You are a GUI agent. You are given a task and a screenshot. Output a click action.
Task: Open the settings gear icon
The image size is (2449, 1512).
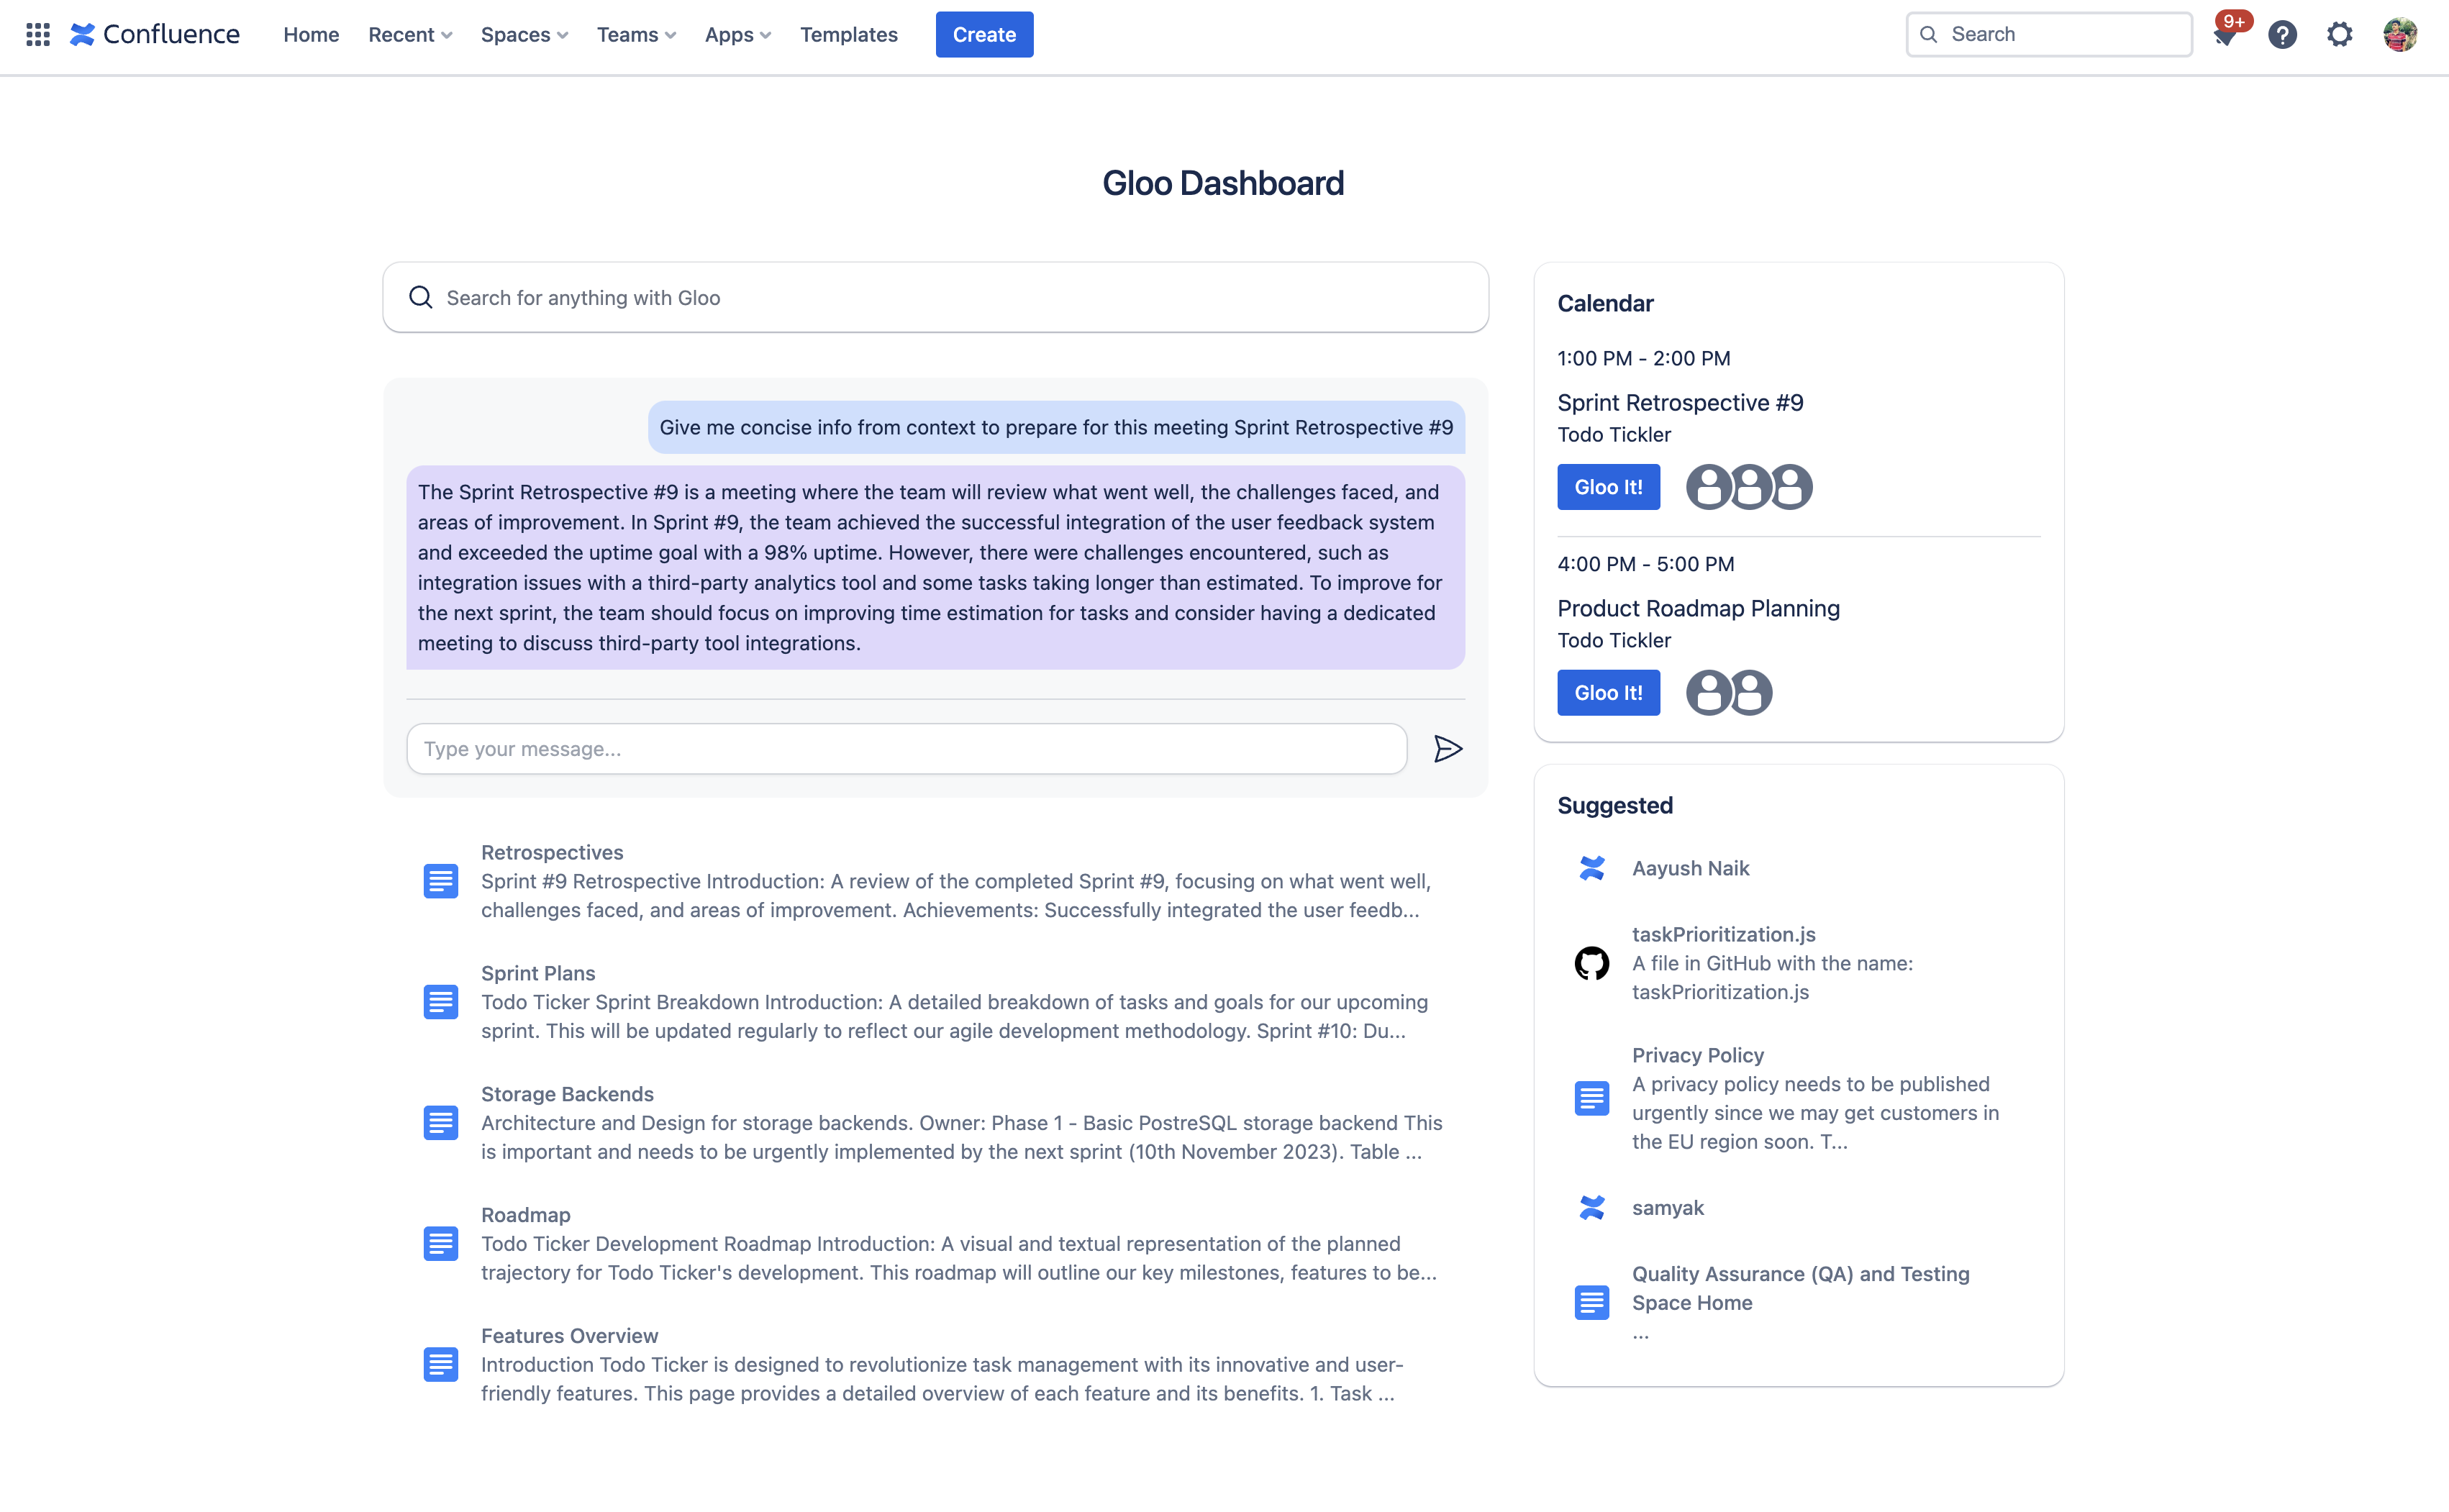click(x=2339, y=35)
